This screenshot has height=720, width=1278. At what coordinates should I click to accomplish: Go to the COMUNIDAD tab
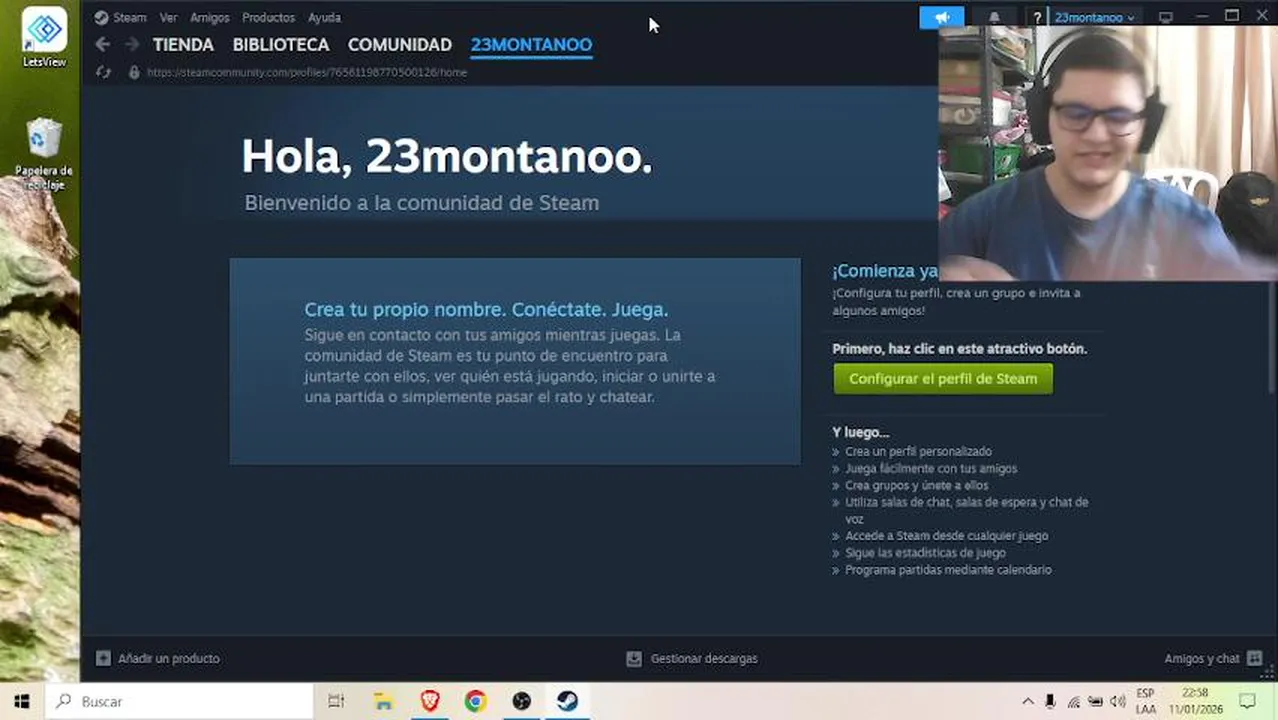tap(400, 45)
